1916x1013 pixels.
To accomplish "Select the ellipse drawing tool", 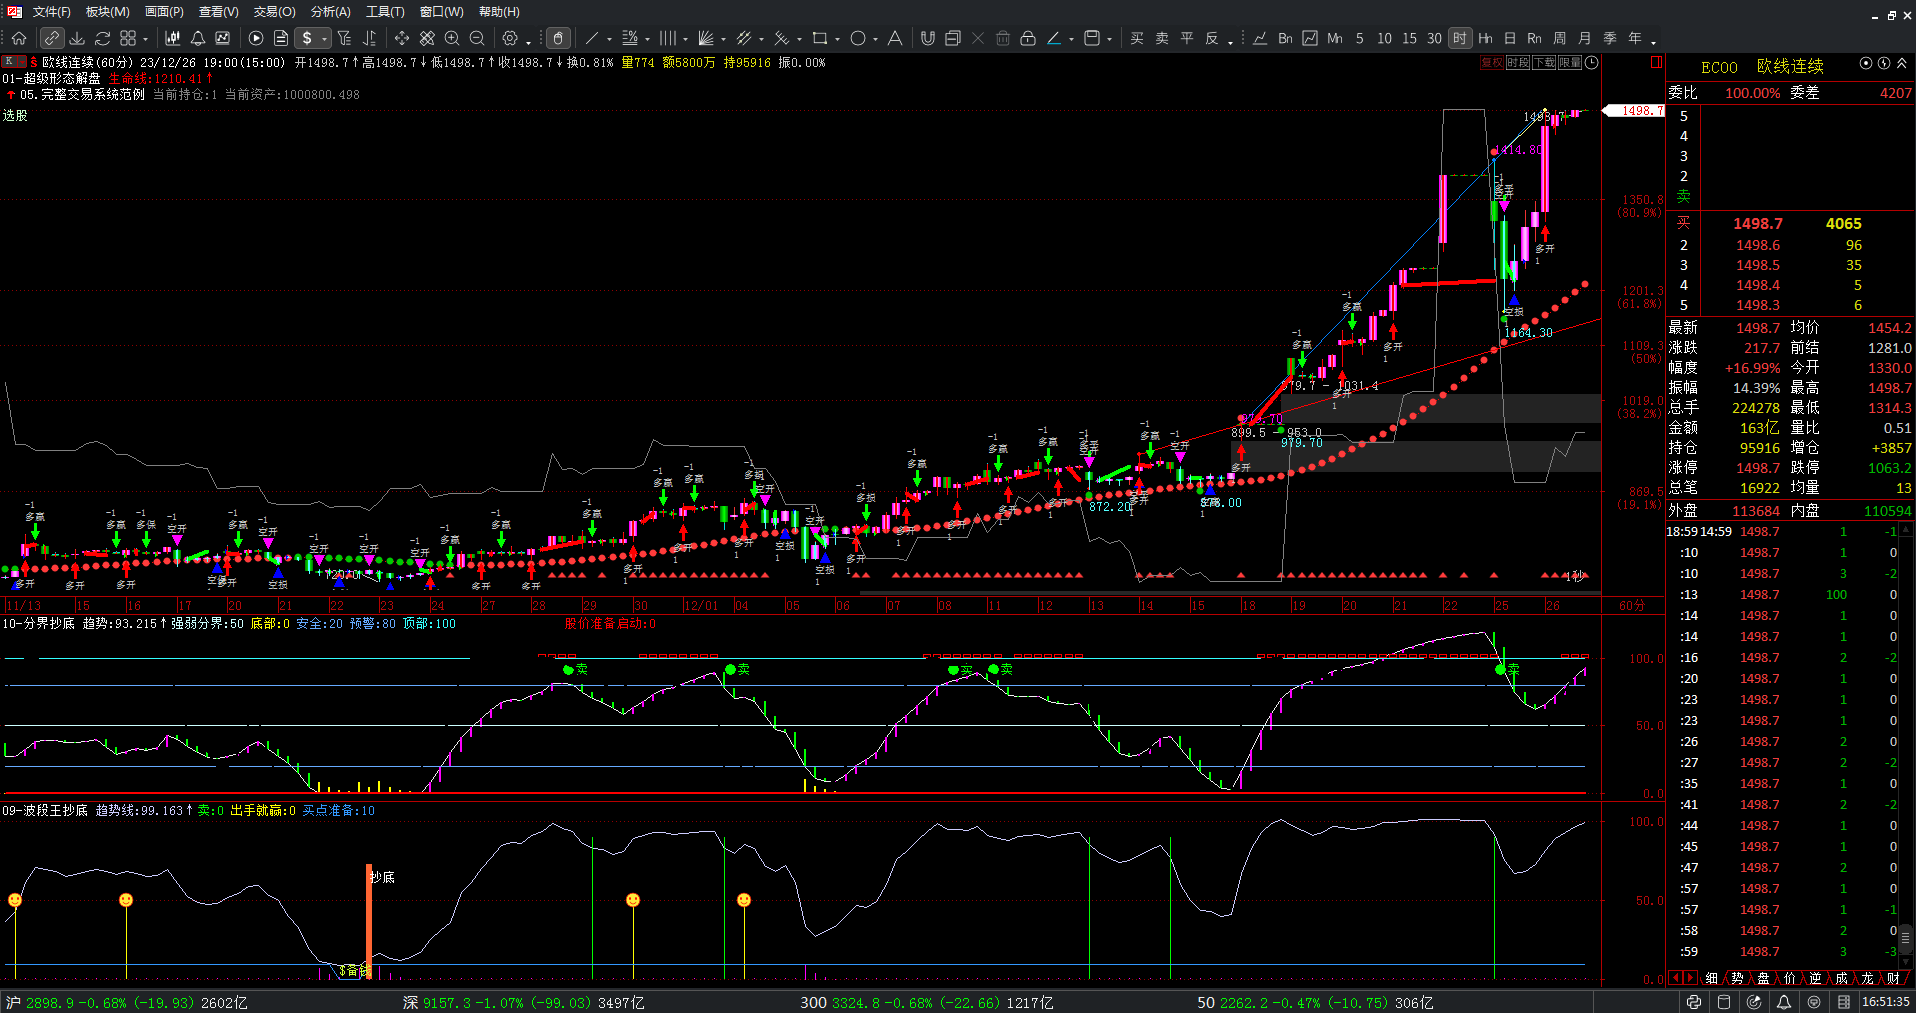I will (x=858, y=38).
